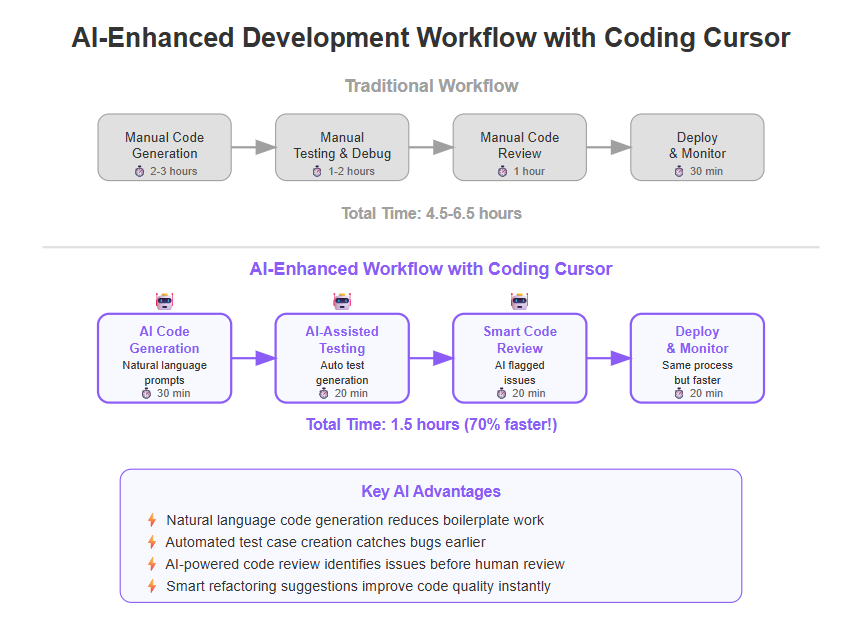
Task: Select the AI-Assisted Testing box
Action: point(342,358)
